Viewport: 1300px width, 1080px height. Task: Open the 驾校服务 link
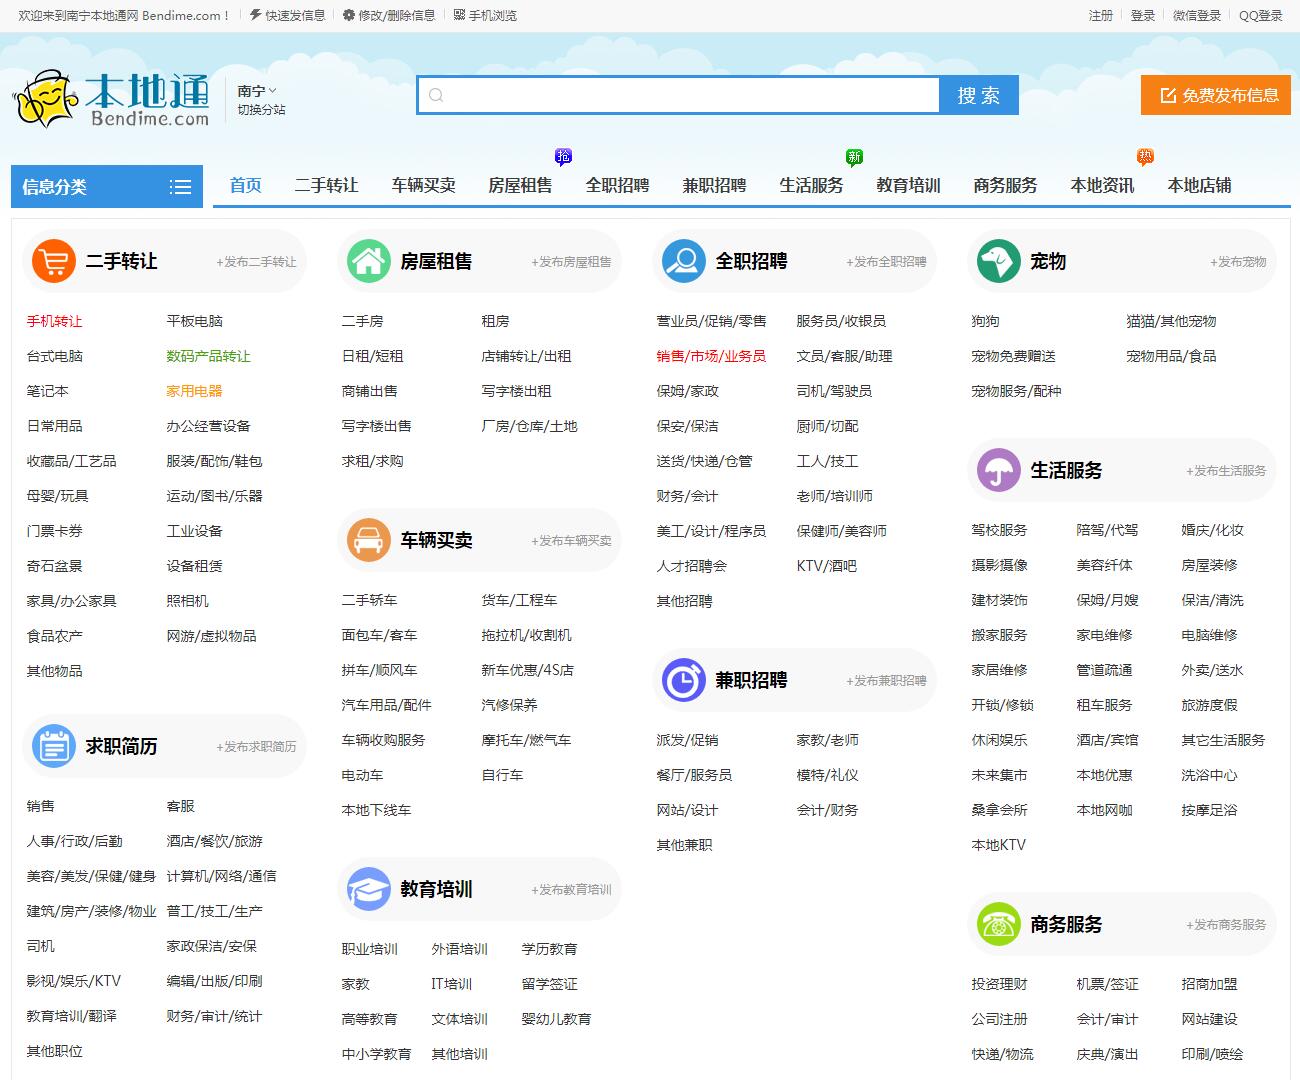point(999,530)
